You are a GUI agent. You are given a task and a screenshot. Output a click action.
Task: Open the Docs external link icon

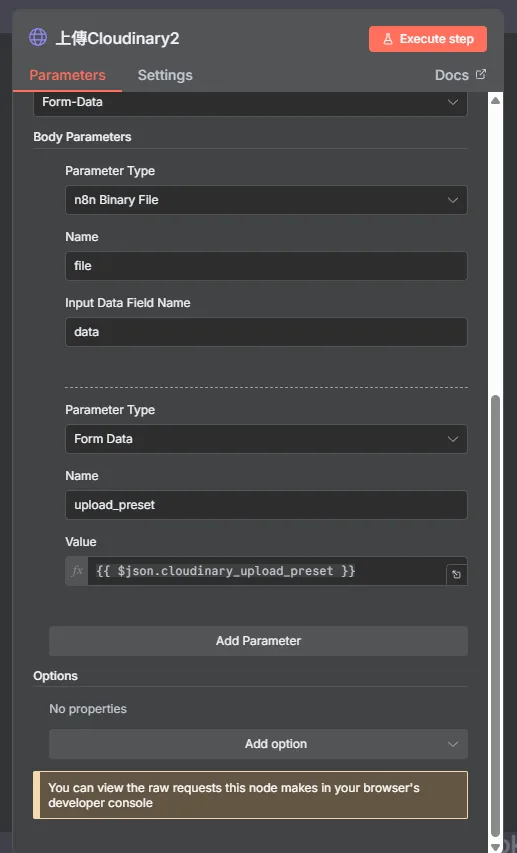[x=481, y=74]
